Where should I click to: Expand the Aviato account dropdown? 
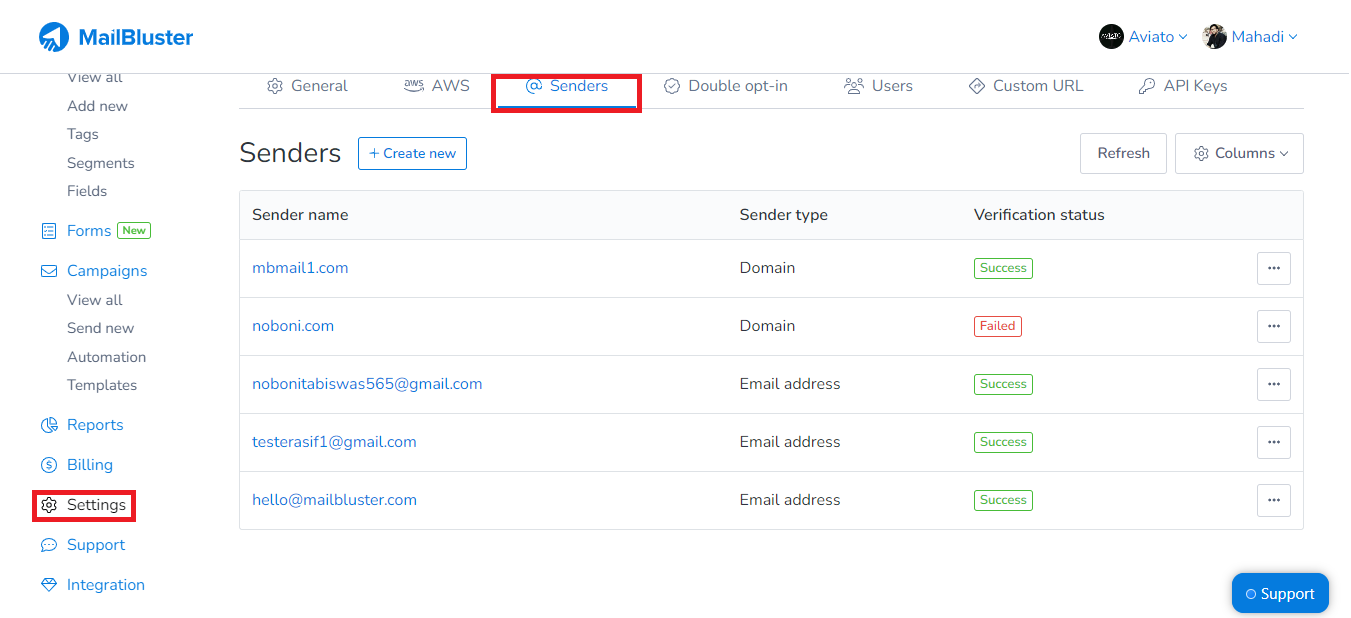tap(1143, 36)
